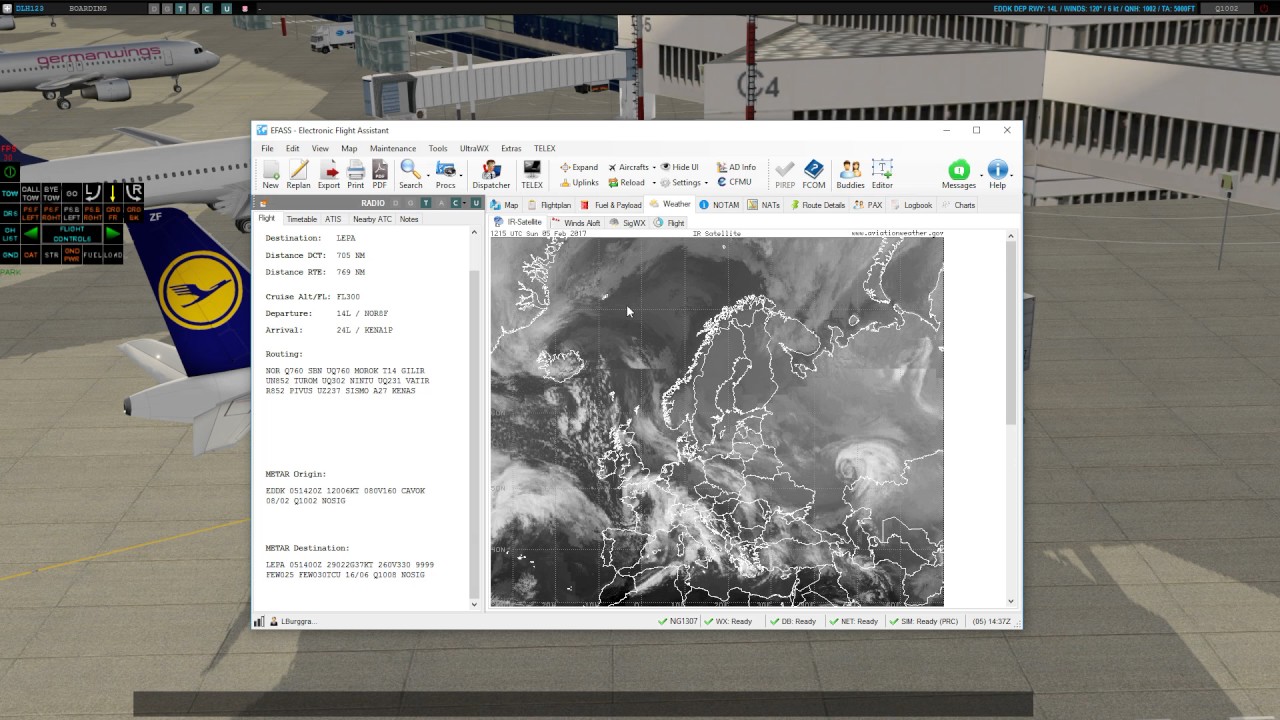The image size is (1280, 720).
Task: Open the Buddies icon
Action: click(850, 169)
